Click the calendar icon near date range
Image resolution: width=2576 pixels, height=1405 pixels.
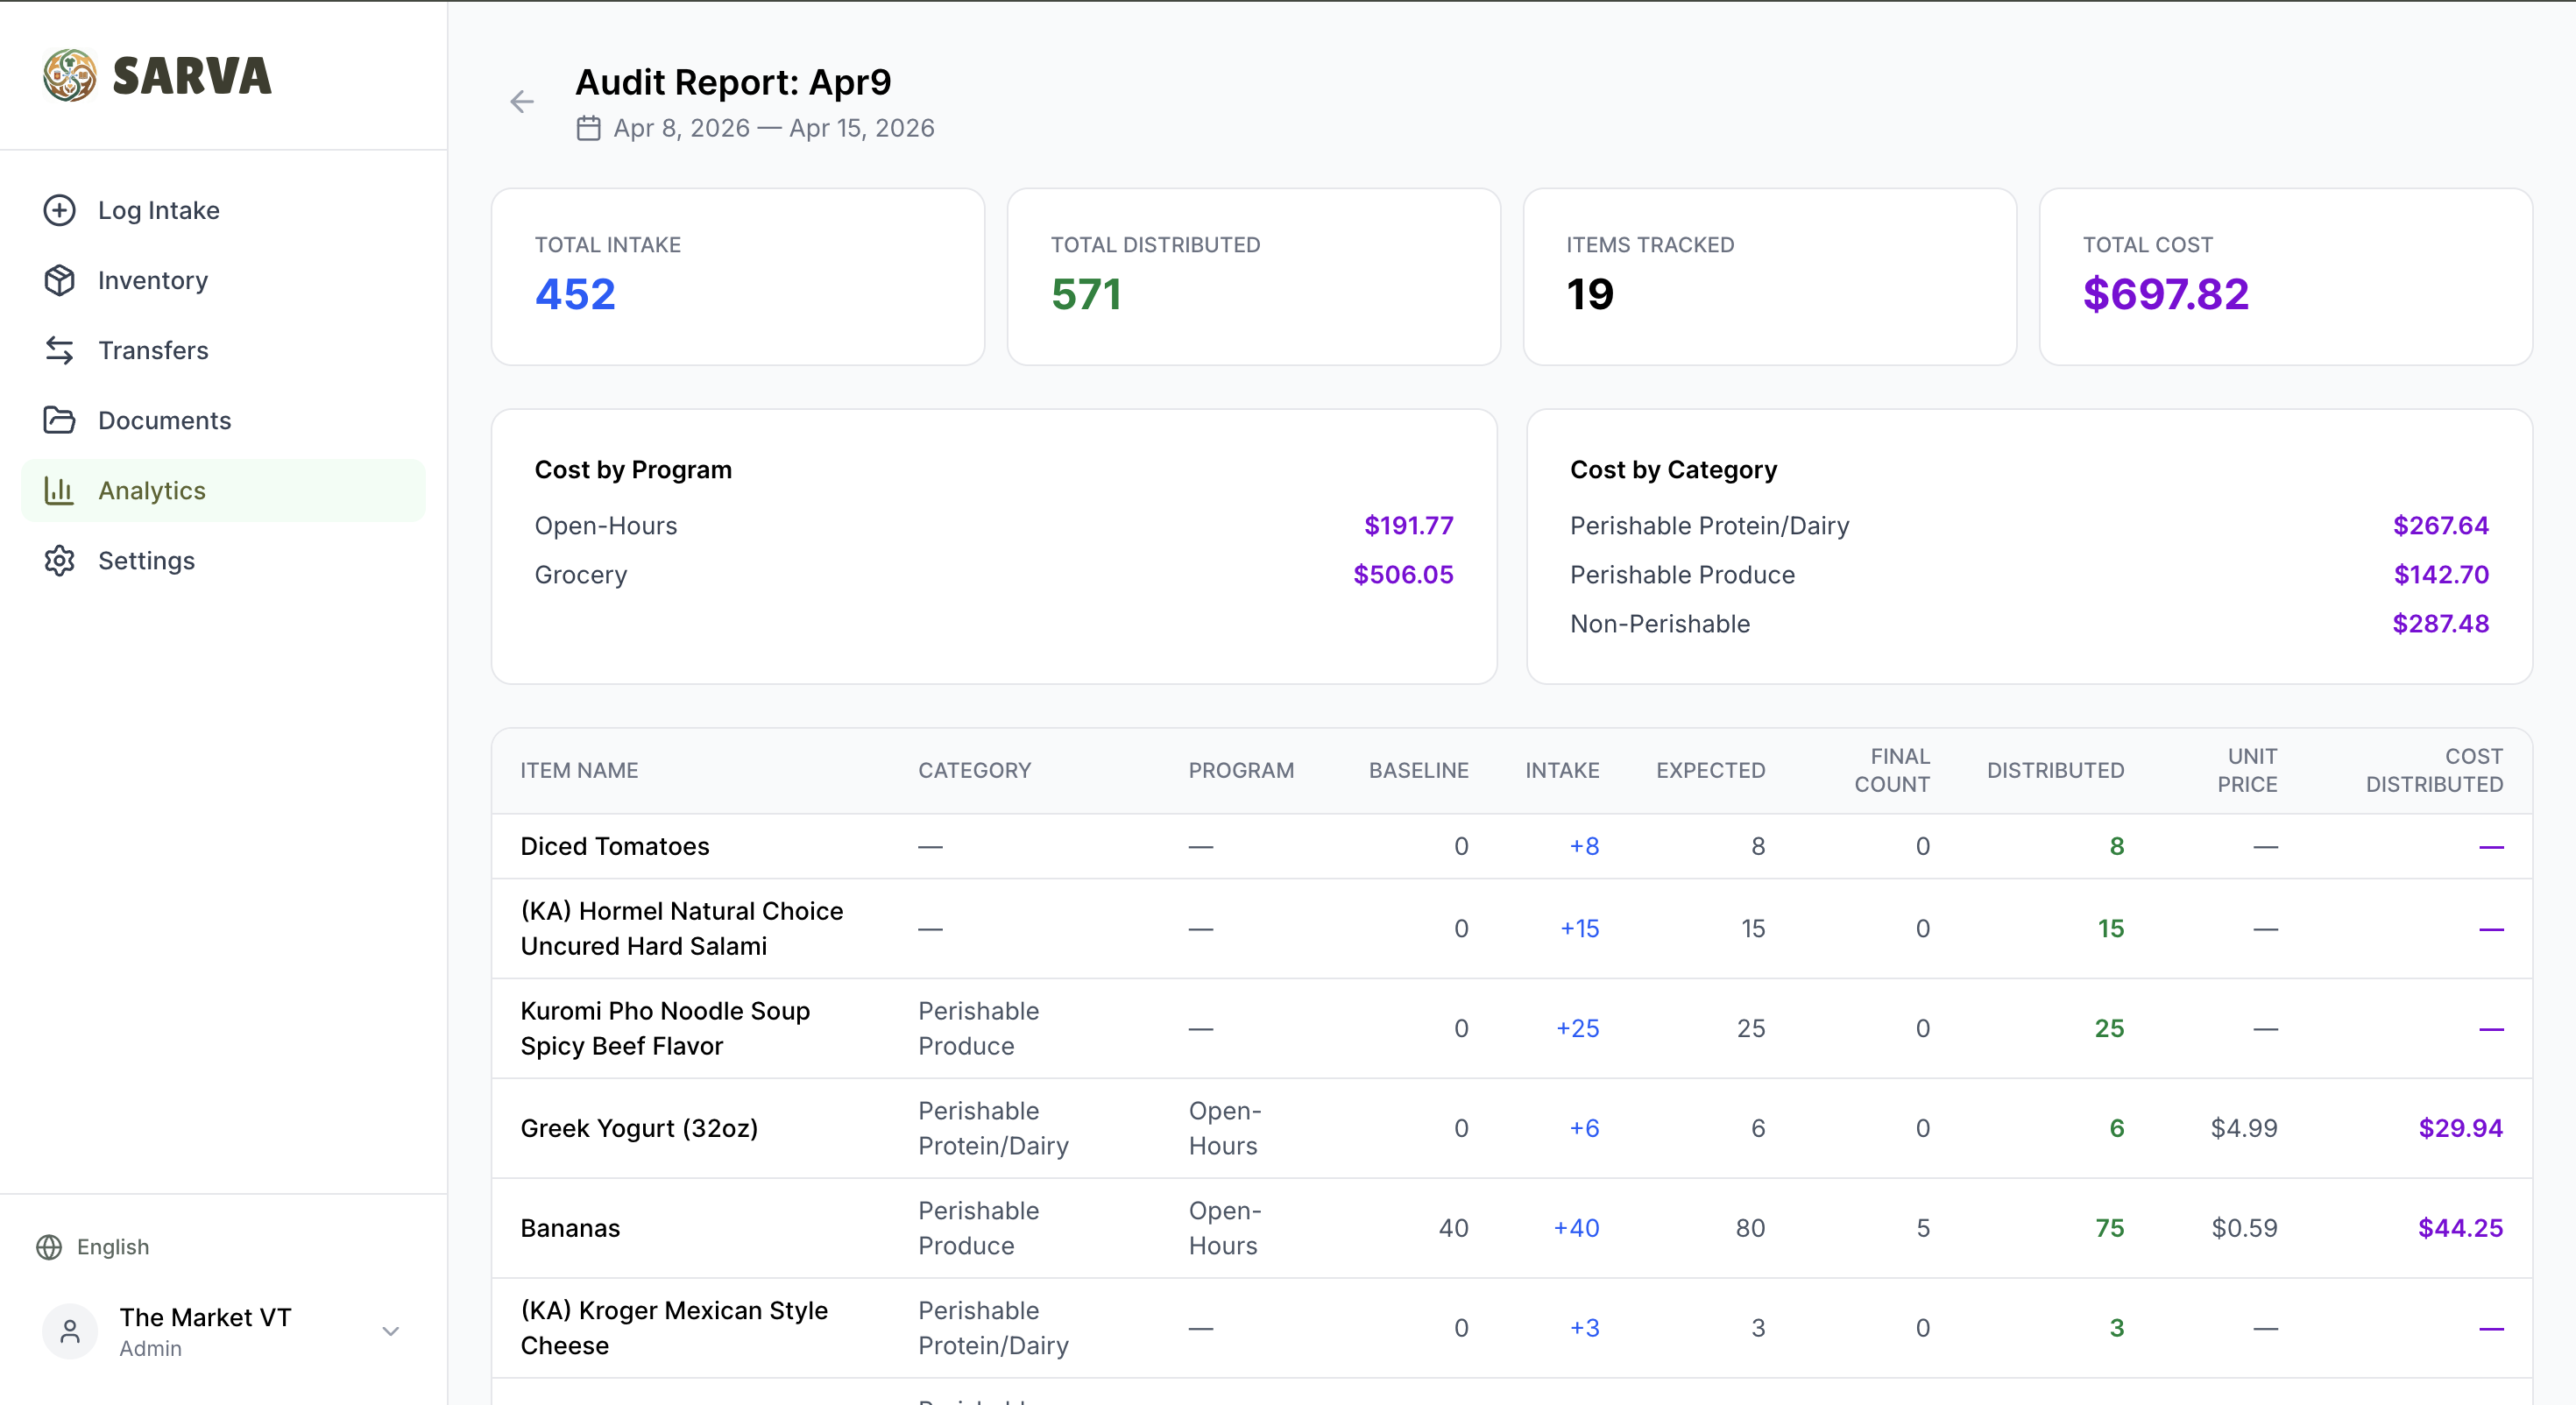pos(589,128)
